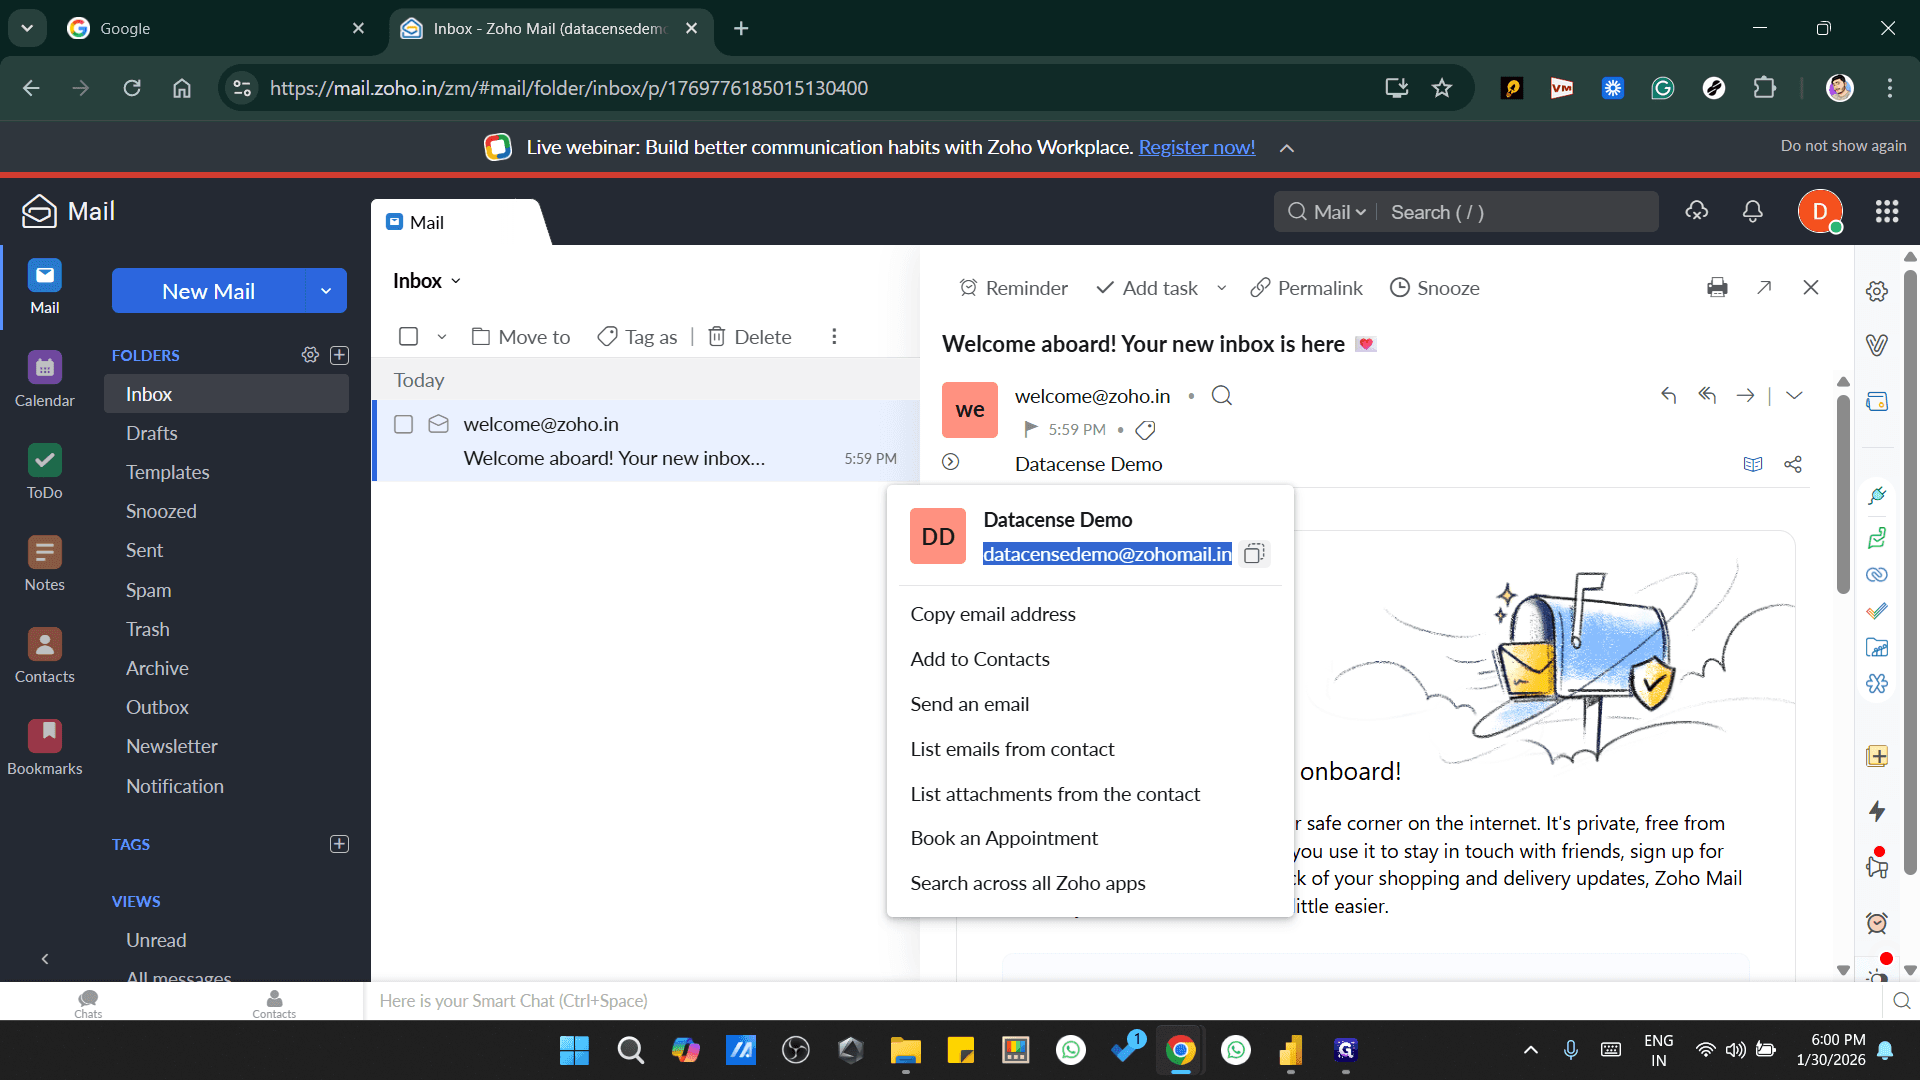
Task: Expand more reply options chevron
Action: click(x=1794, y=395)
